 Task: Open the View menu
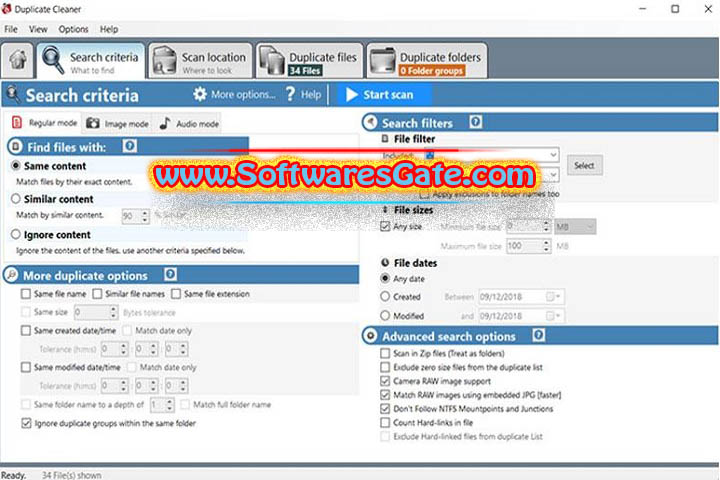tap(38, 29)
